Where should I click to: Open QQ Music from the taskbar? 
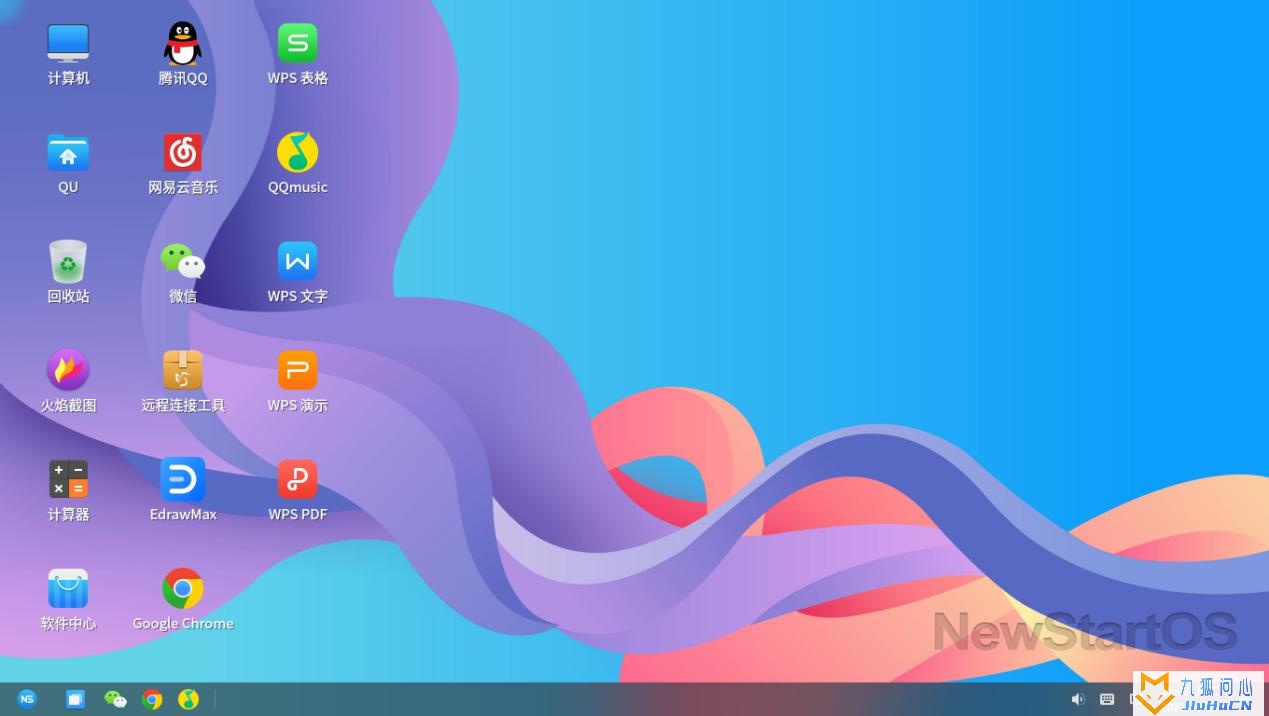[x=188, y=699]
